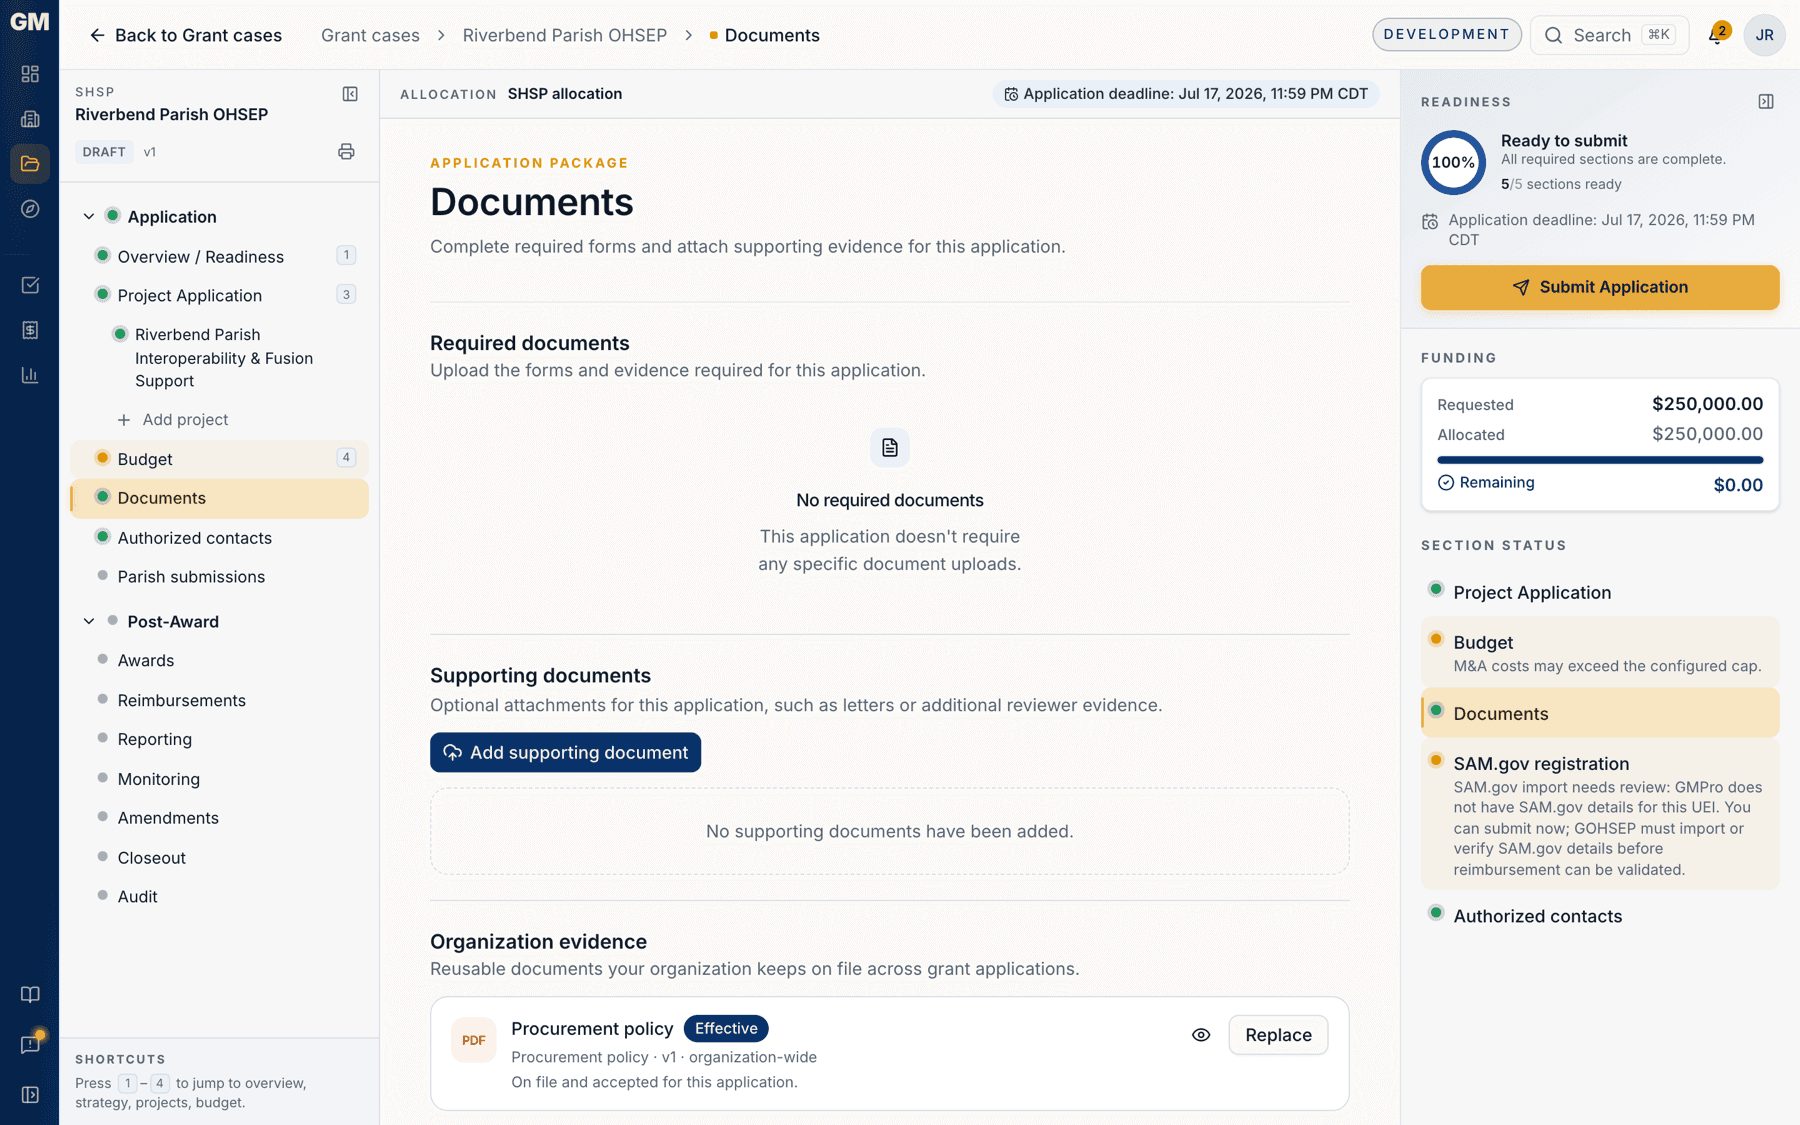Open the Budget section in tree
The height and width of the screenshot is (1125, 1800).
point(220,459)
